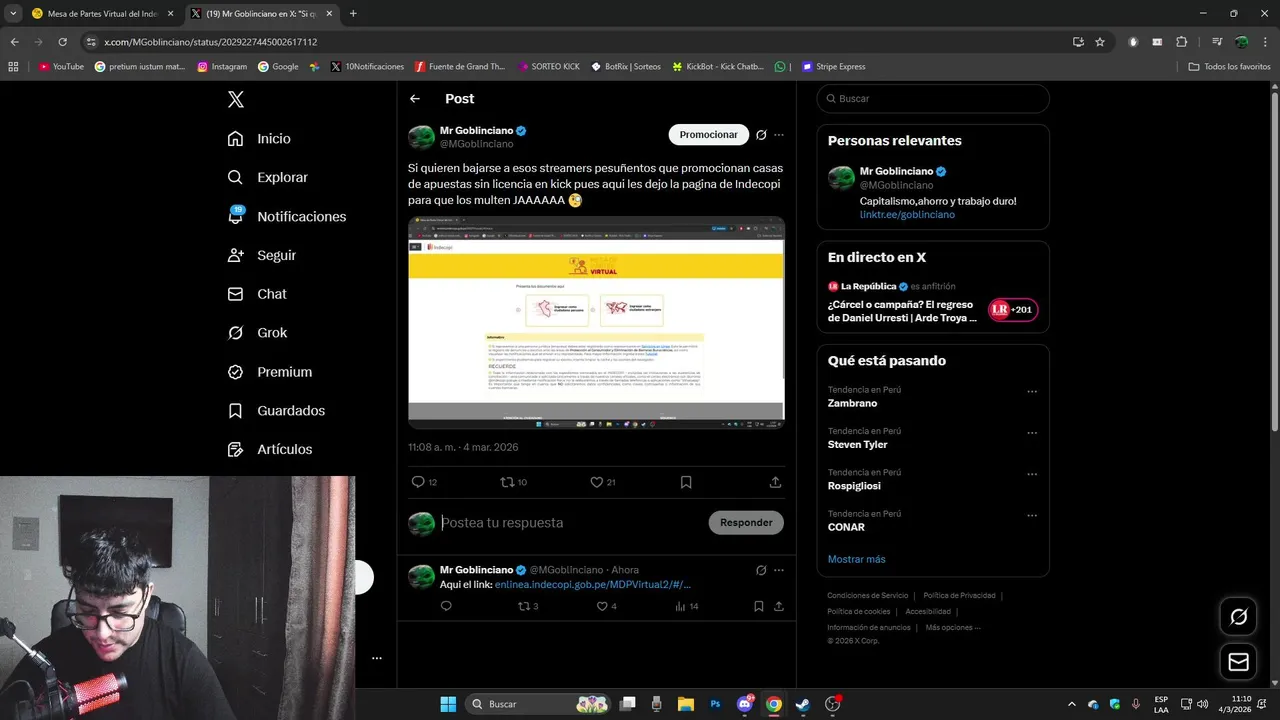The height and width of the screenshot is (720, 1280).
Task: Open Explorar in the sidebar
Action: click(x=267, y=177)
